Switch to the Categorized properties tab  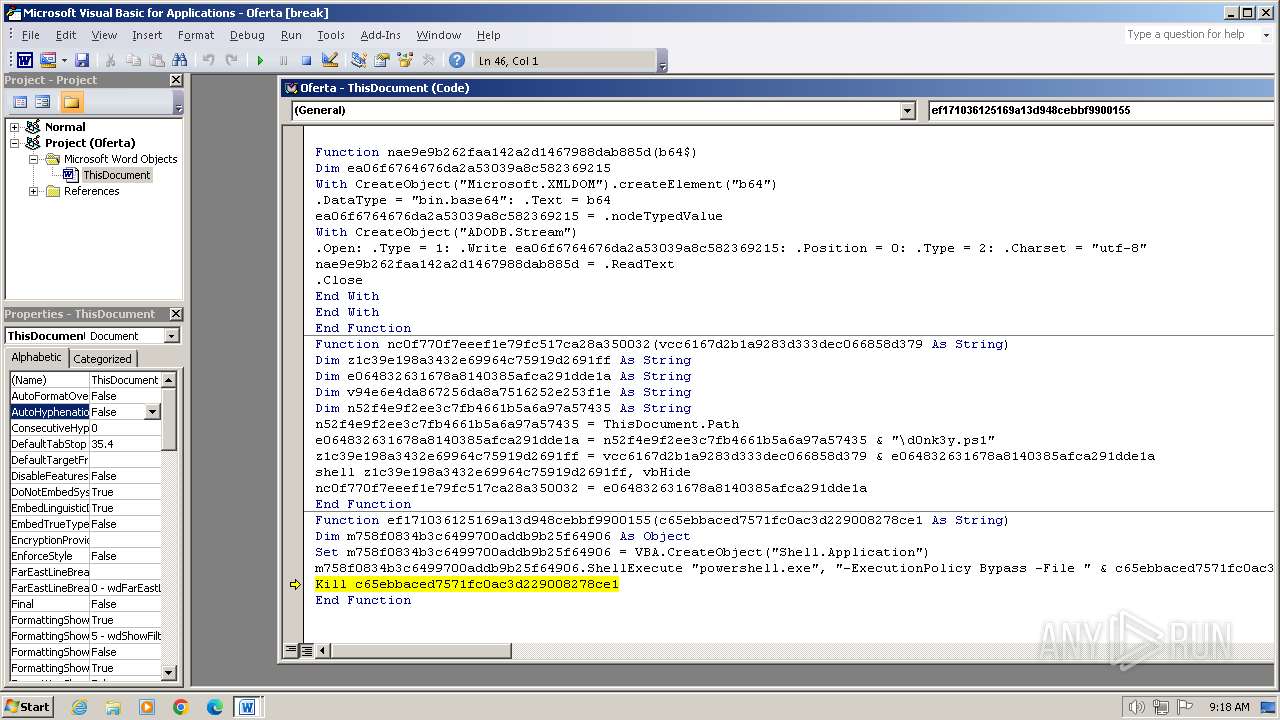click(x=102, y=359)
